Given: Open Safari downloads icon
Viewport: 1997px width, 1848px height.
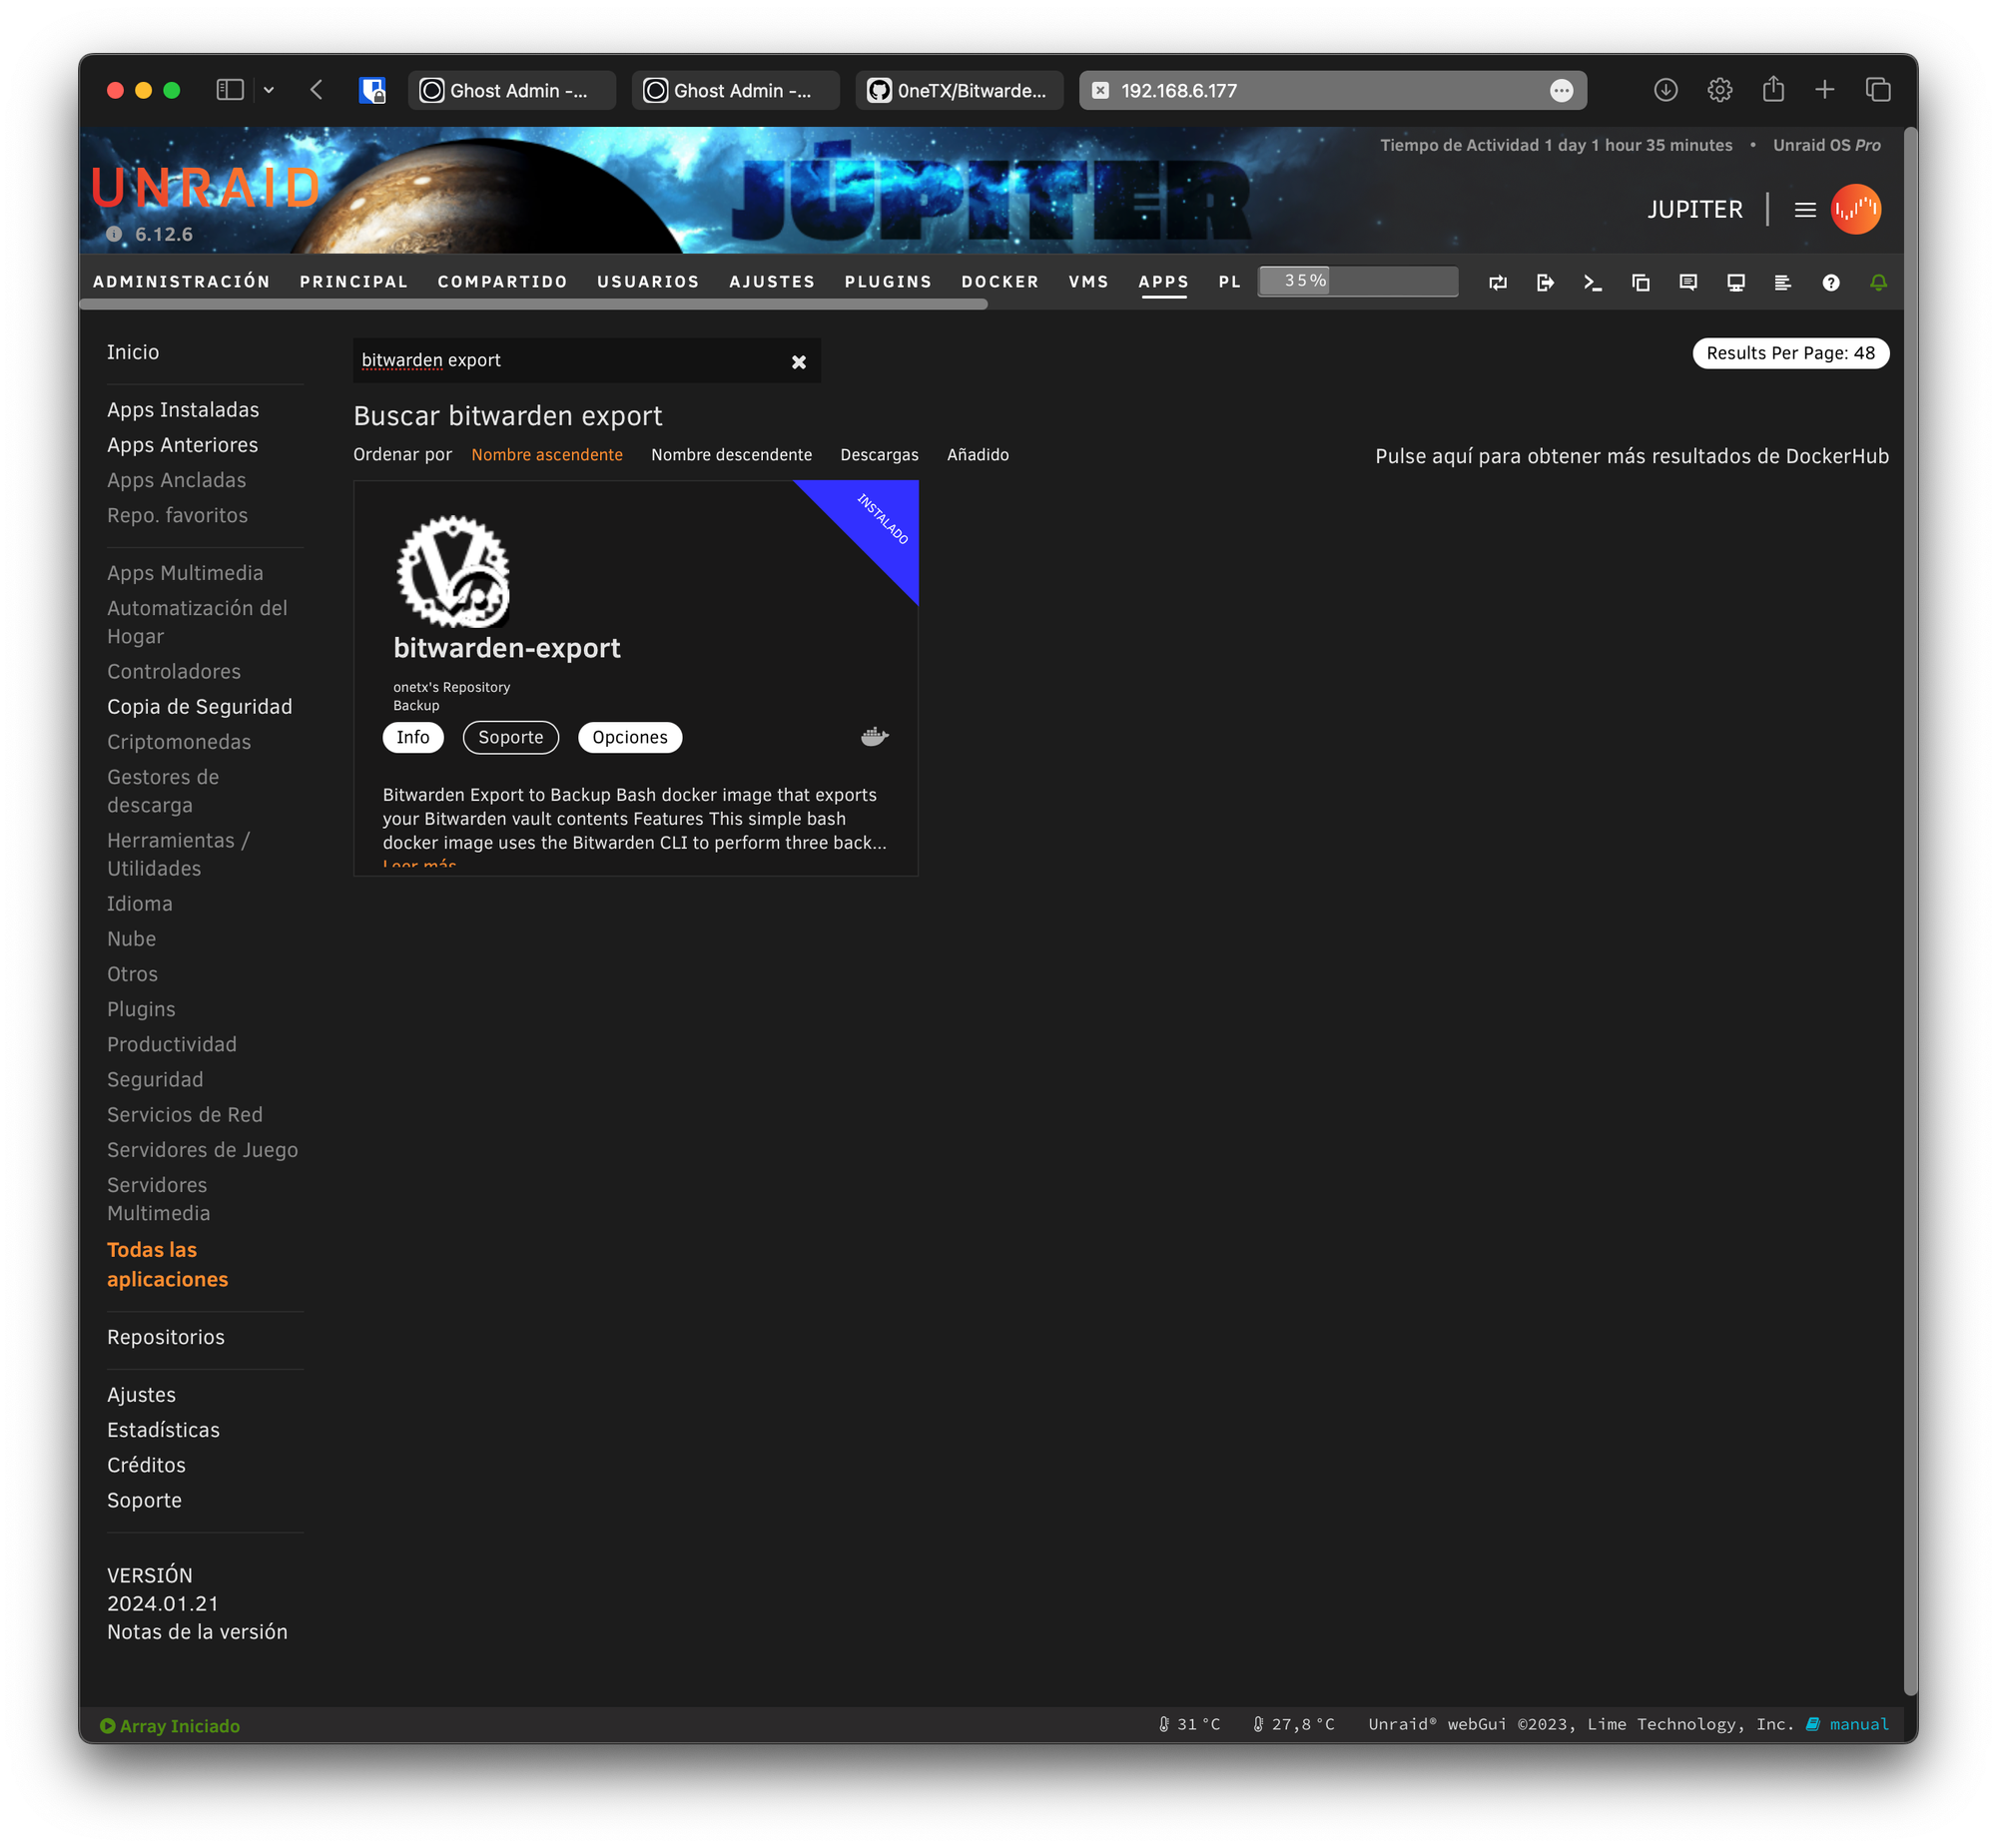Looking at the screenshot, I should tap(1665, 90).
